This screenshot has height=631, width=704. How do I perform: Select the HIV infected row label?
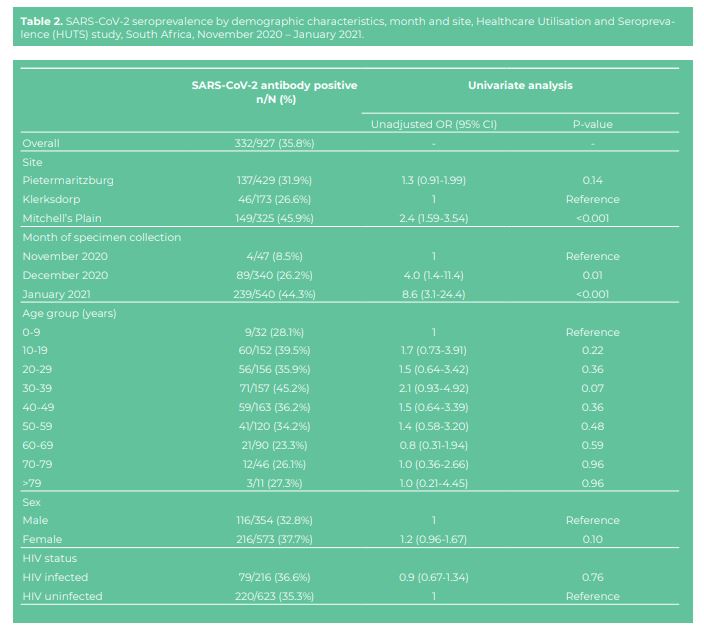point(55,578)
